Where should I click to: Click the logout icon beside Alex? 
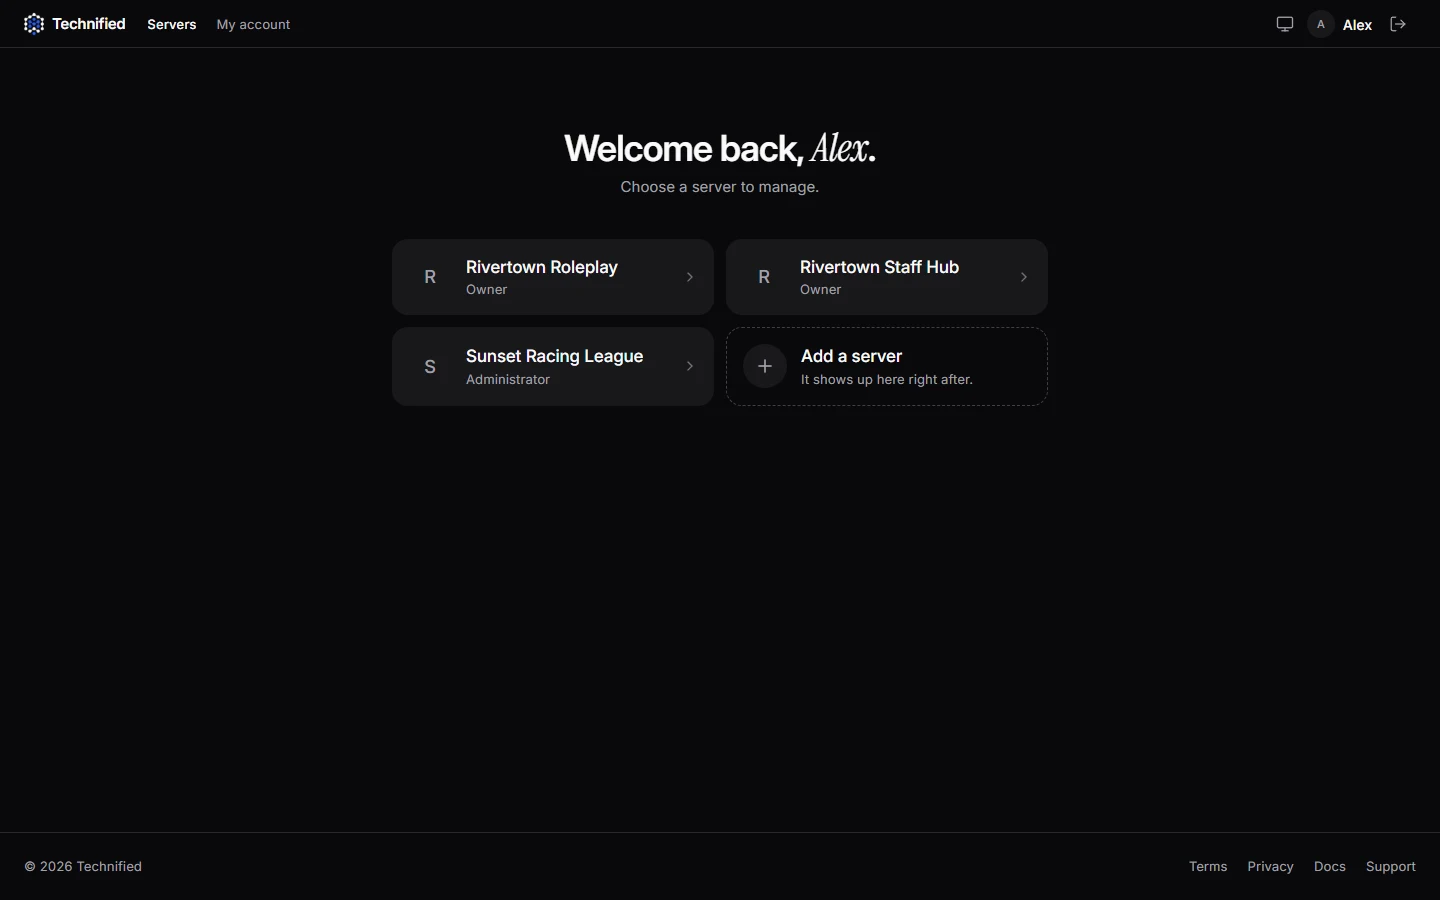click(x=1398, y=24)
